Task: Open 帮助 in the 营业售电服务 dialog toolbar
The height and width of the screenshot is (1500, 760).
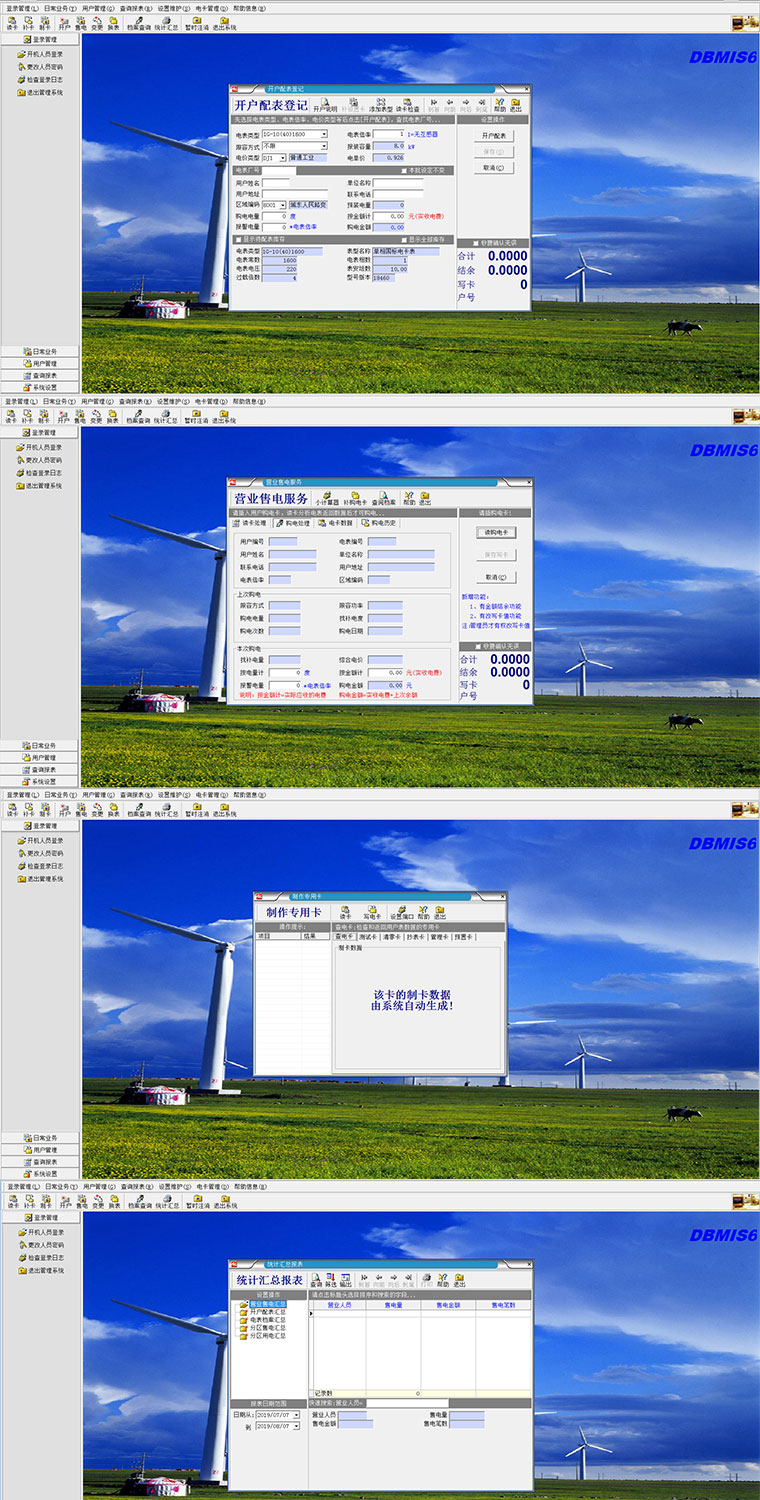Action: [x=409, y=498]
